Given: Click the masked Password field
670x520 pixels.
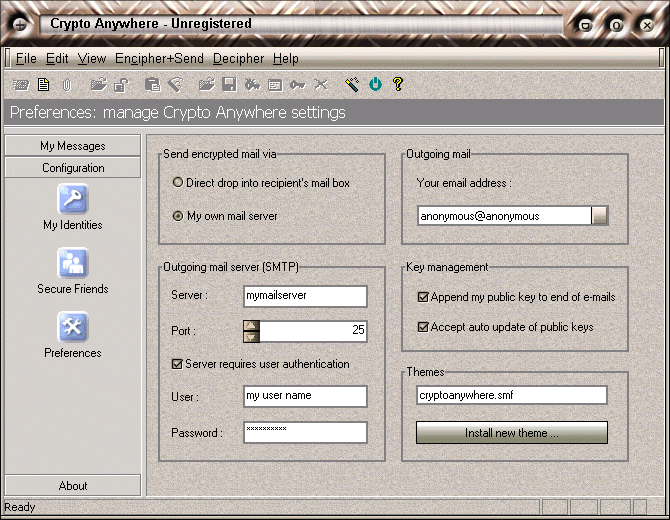Looking at the screenshot, I should tap(305, 432).
